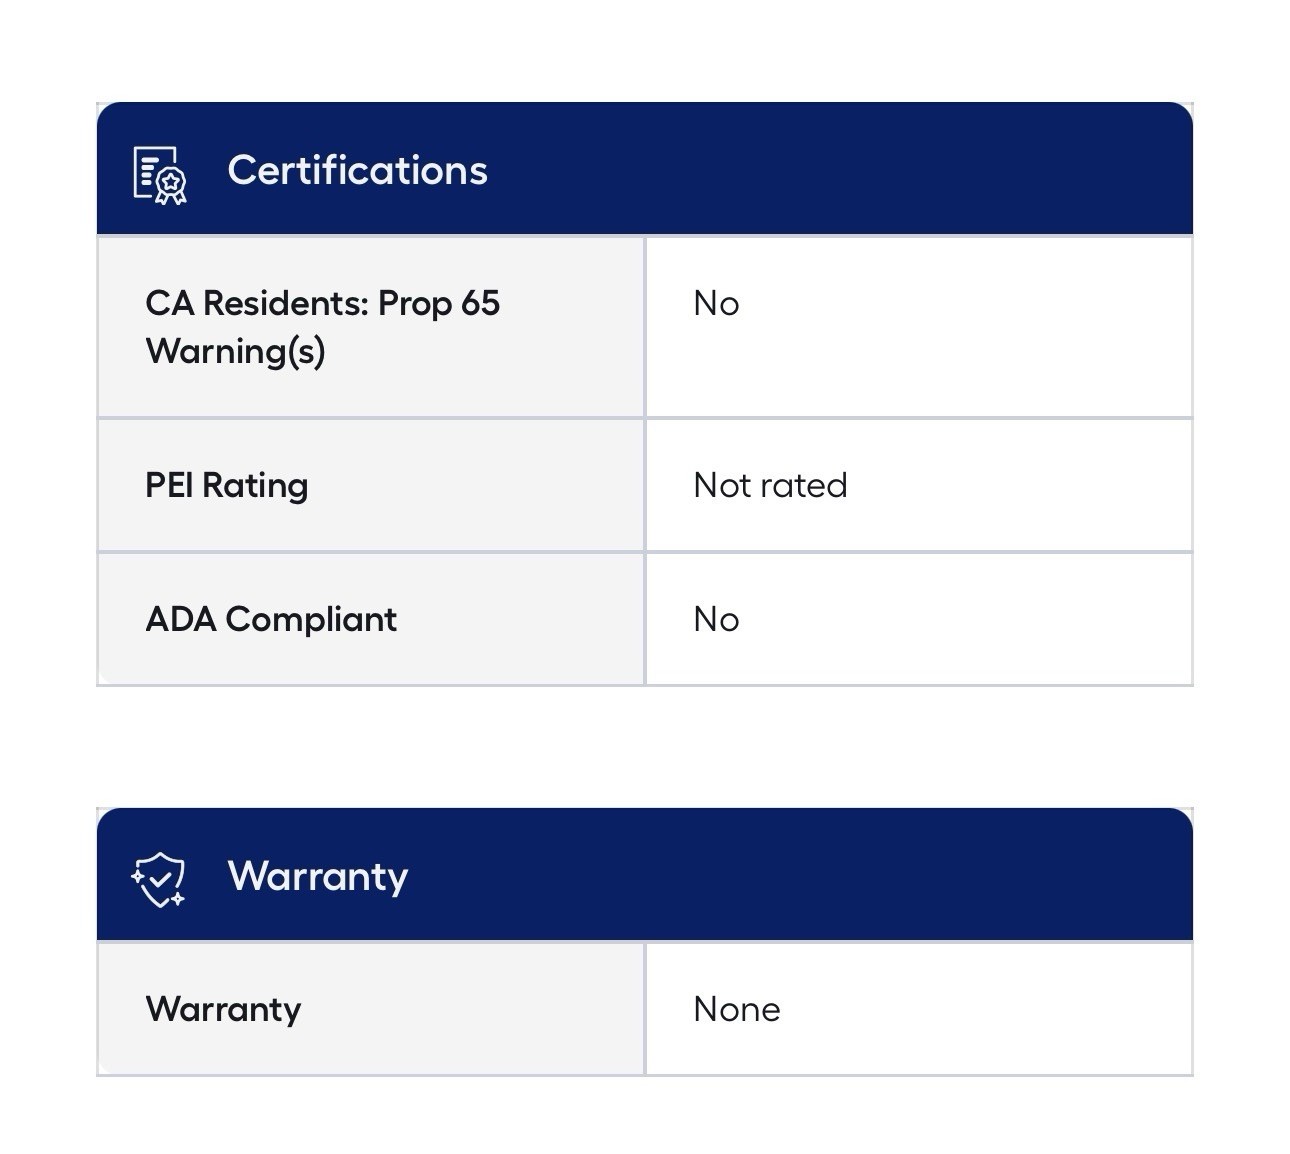Click the blank header area right of Warranty
The width and height of the screenshot is (1290, 1154).
coord(800,874)
